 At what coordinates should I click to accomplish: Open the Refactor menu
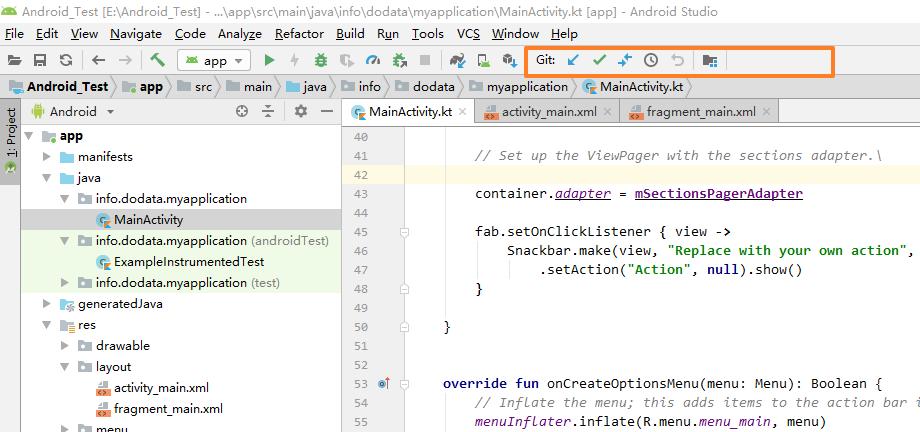tap(299, 34)
